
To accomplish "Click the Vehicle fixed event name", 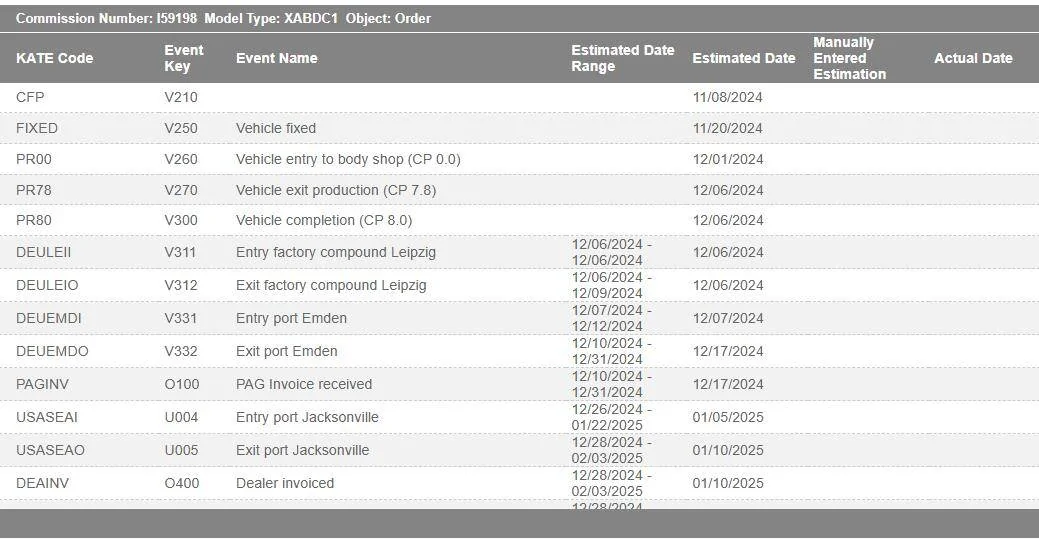I will [x=275, y=128].
